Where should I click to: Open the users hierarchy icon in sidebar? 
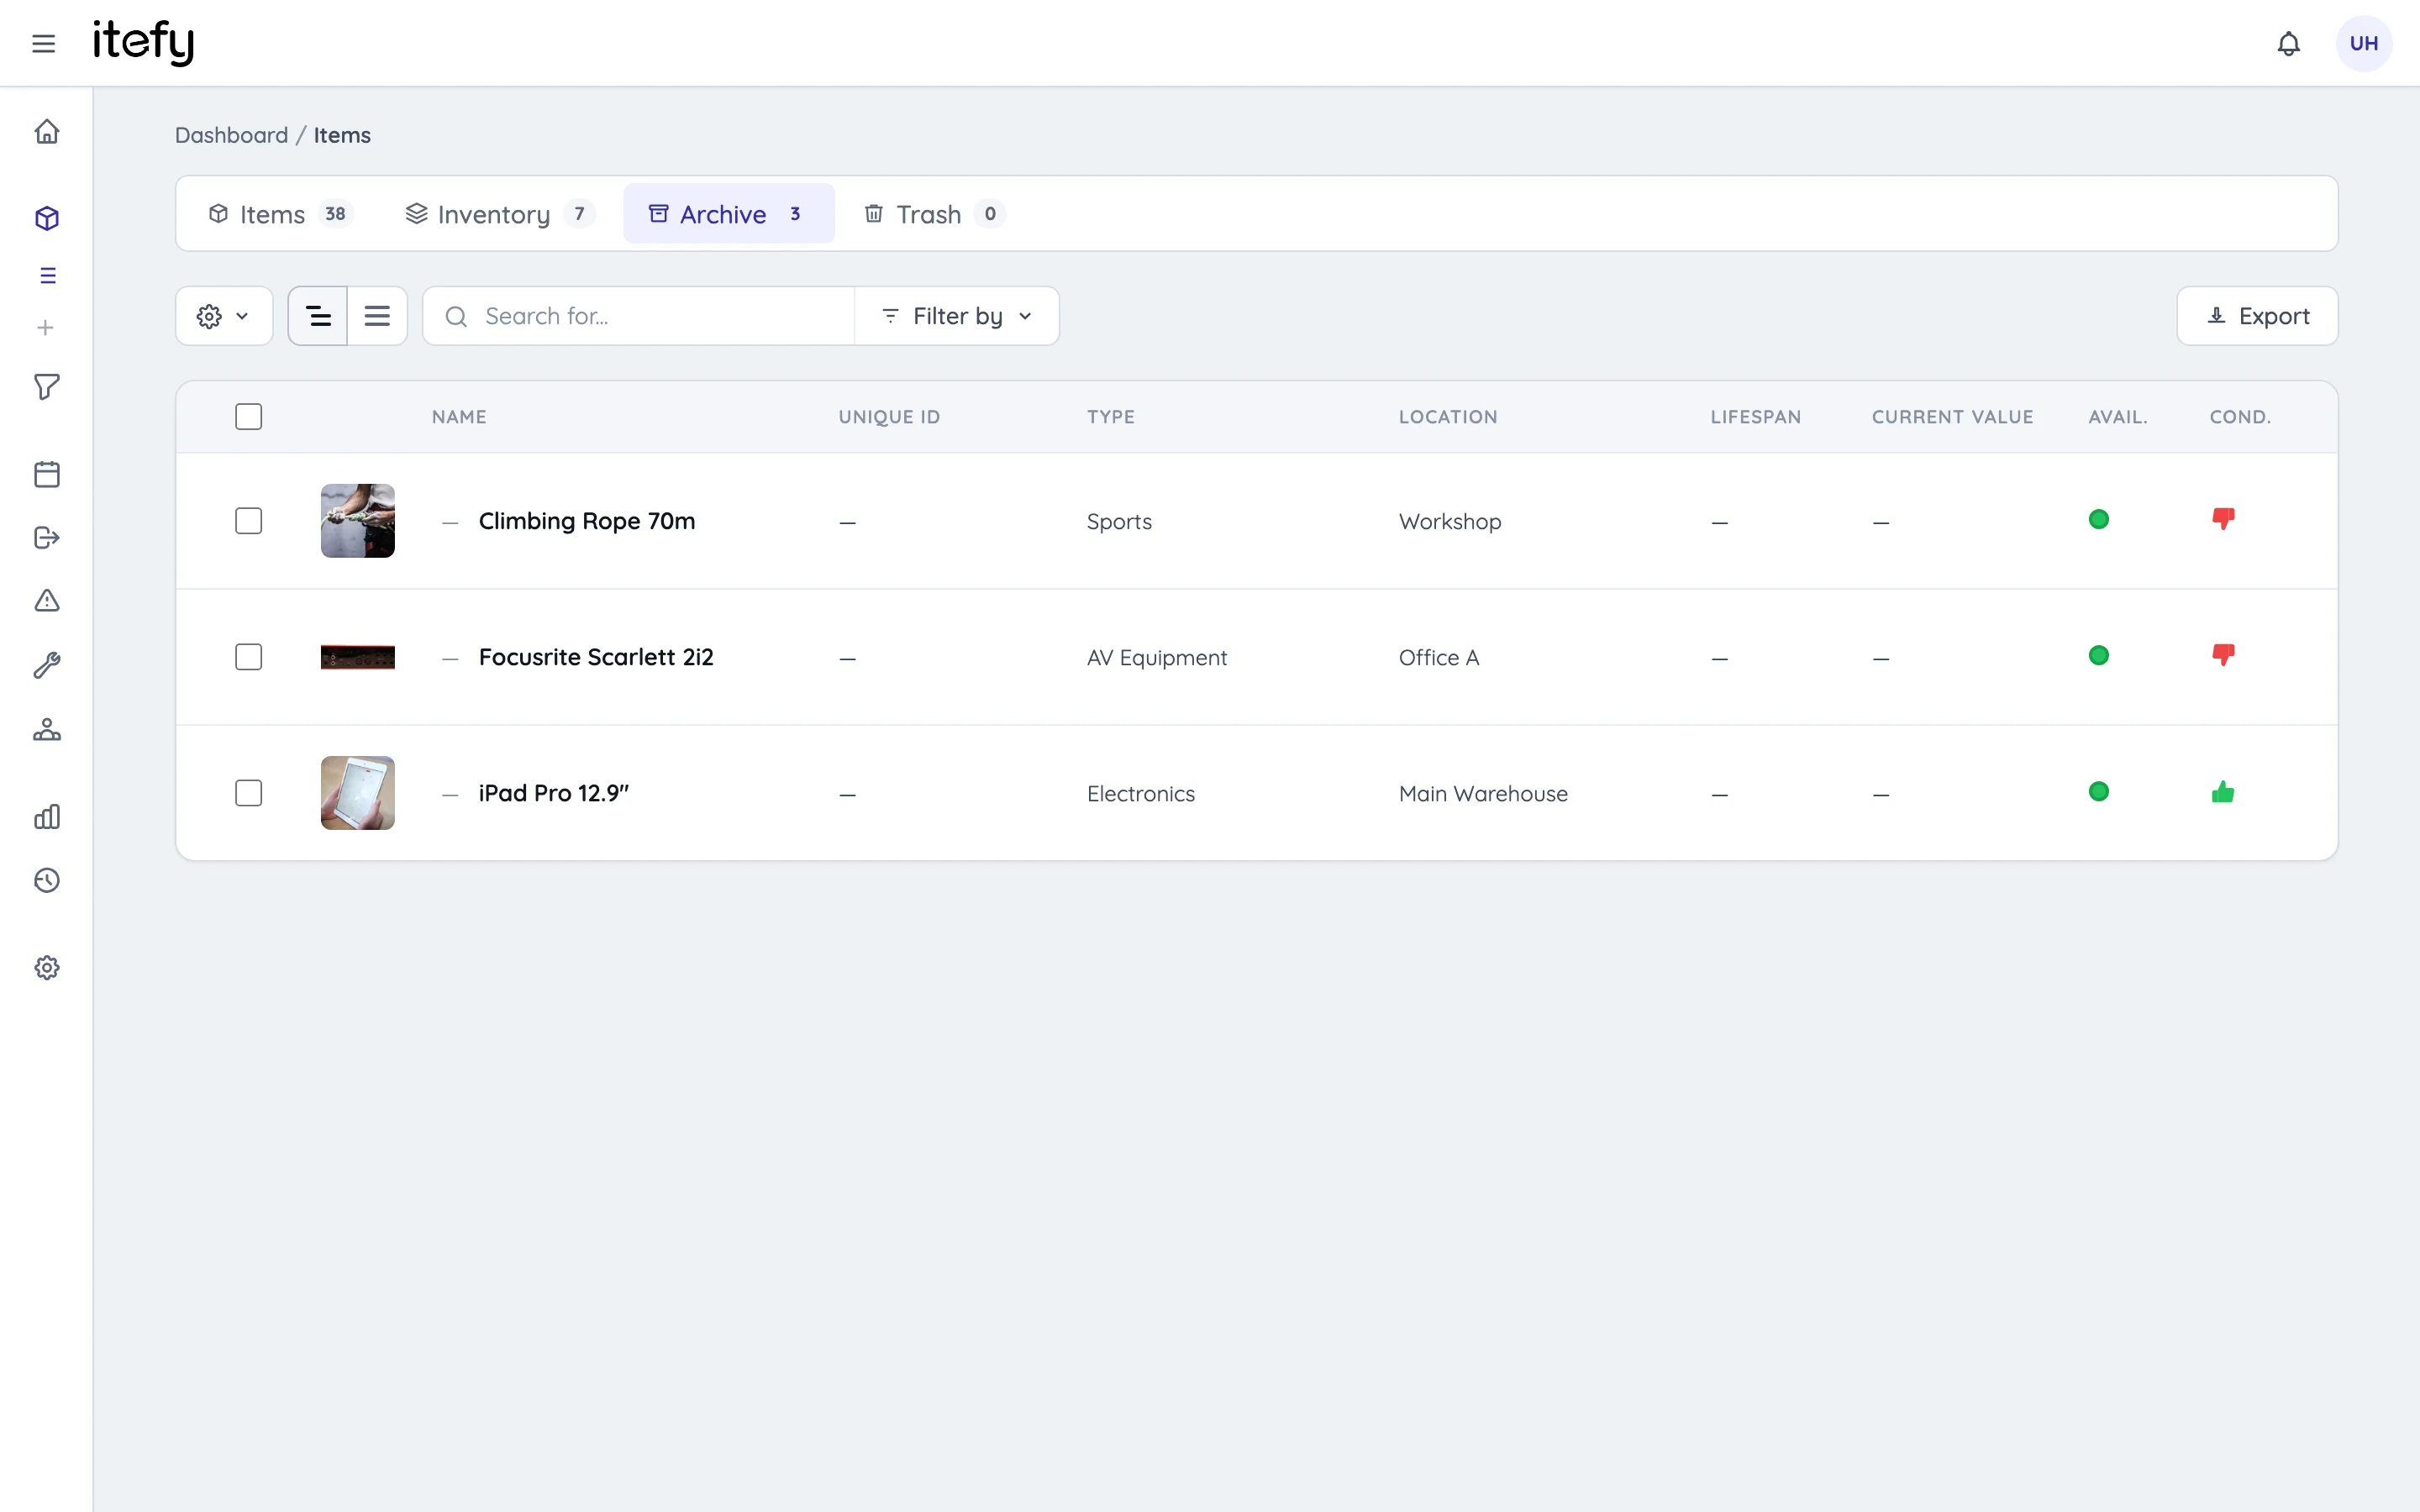47,730
